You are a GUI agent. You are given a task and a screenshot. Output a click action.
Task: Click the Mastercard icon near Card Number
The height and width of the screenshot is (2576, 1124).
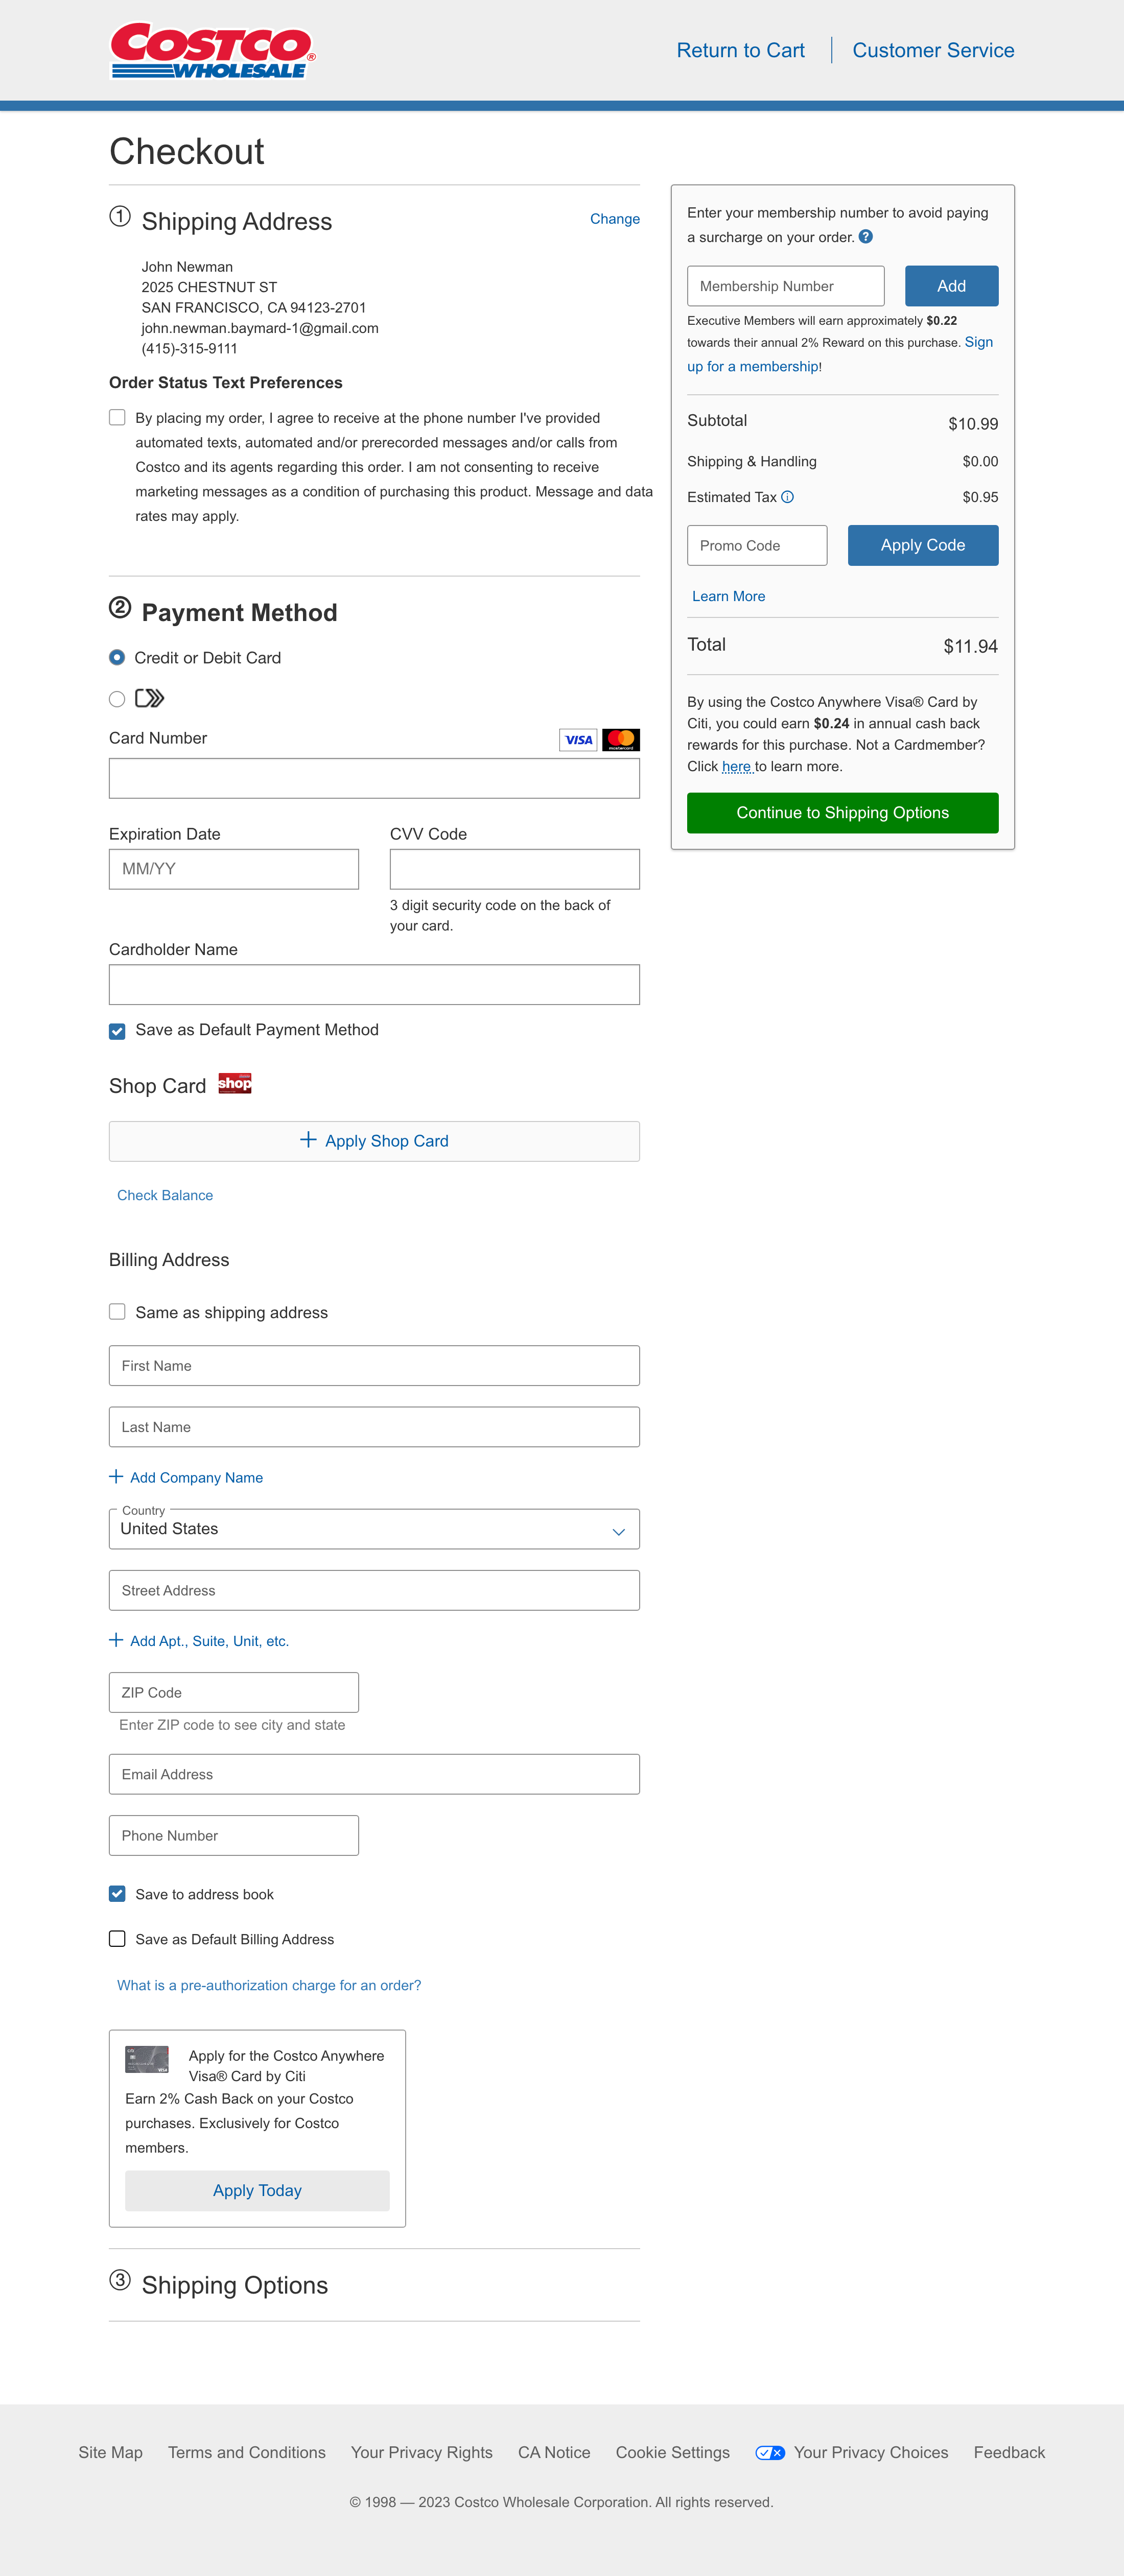[620, 739]
